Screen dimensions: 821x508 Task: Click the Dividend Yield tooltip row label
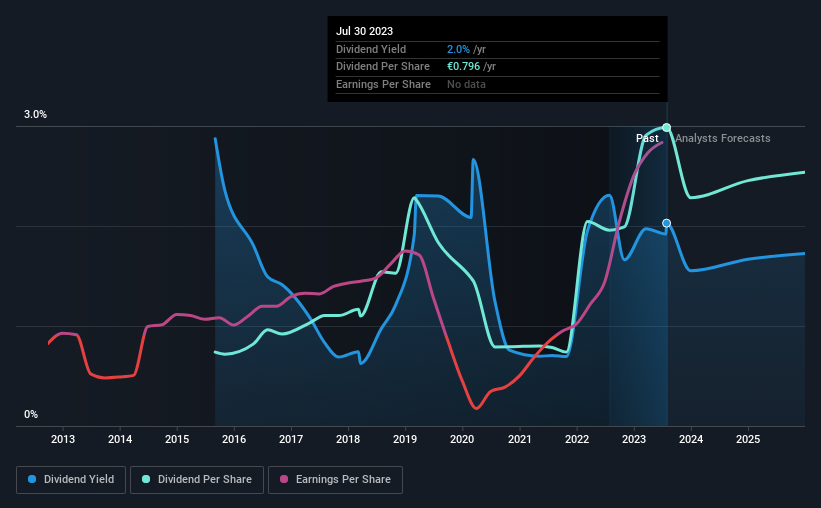pos(371,49)
